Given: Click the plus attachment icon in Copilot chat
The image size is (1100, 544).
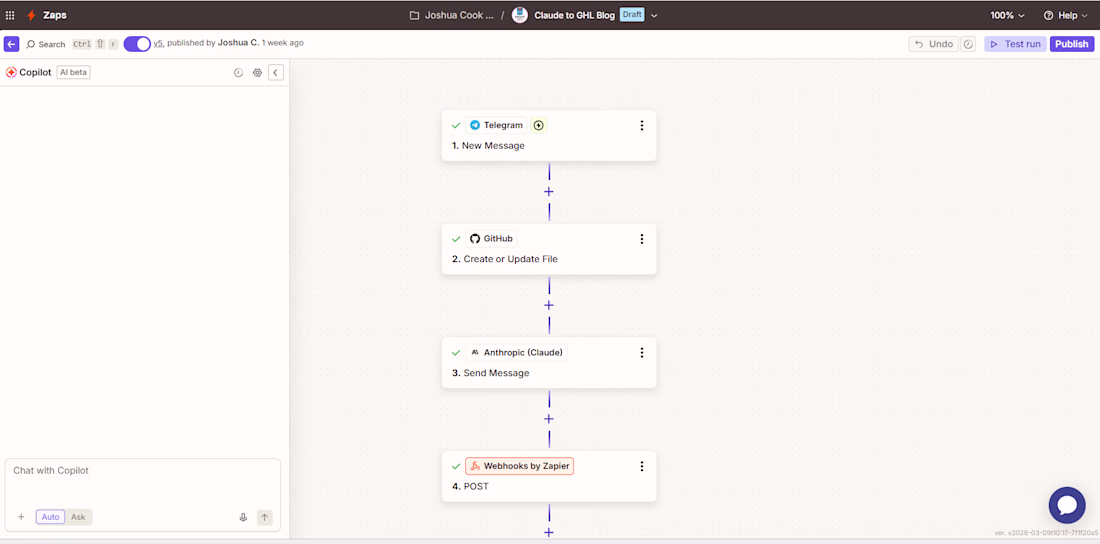Looking at the screenshot, I should pyautogui.click(x=21, y=517).
